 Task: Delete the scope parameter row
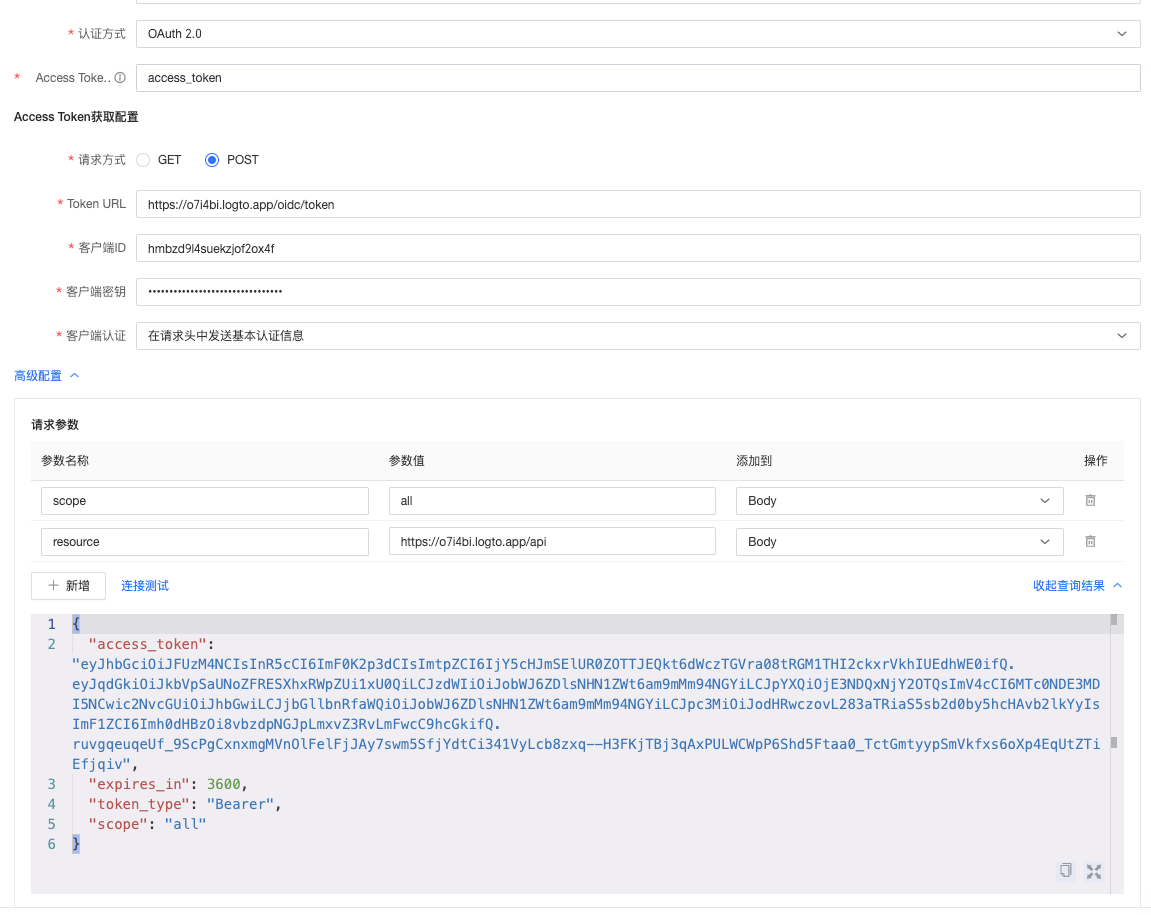[x=1090, y=500]
